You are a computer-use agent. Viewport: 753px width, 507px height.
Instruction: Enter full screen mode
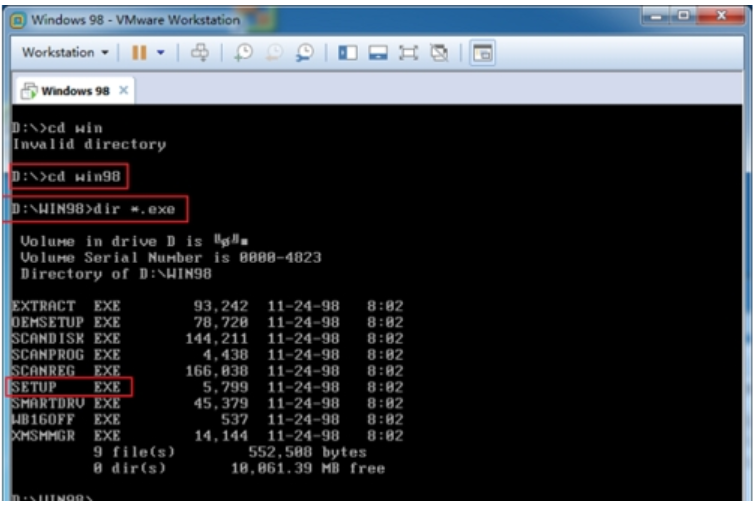[x=408, y=52]
